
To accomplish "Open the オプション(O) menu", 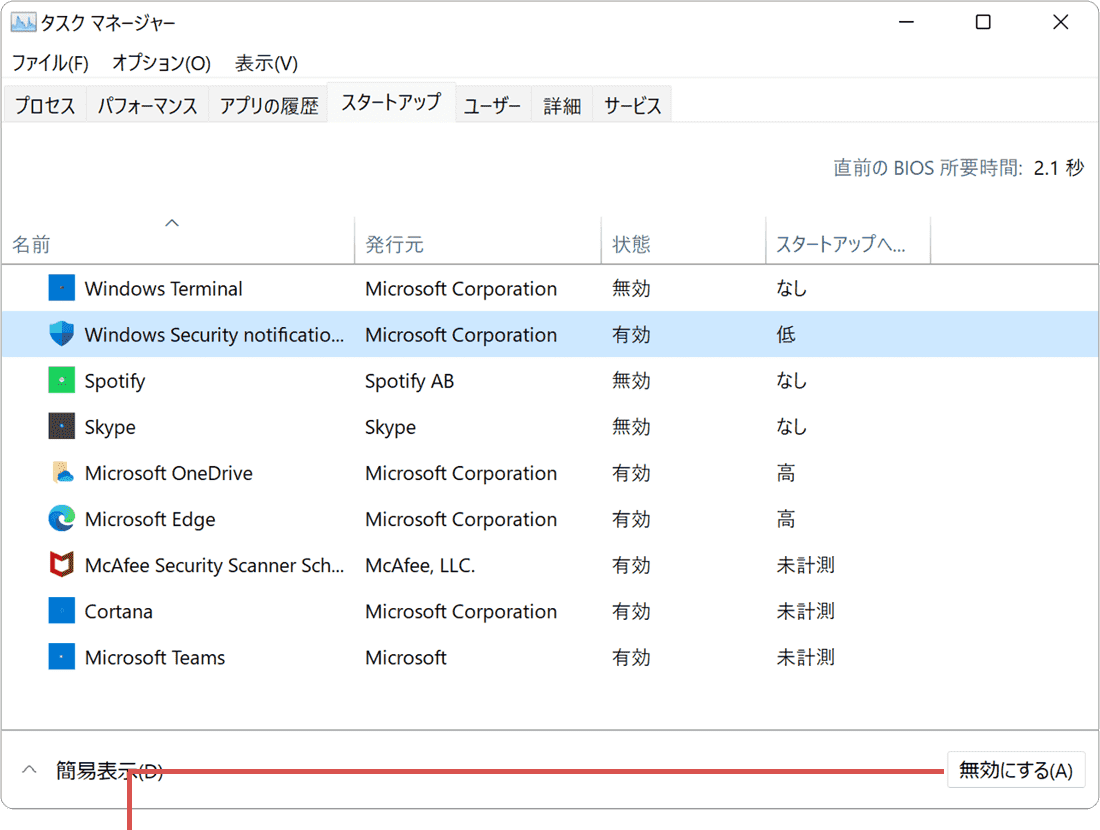I will [x=161, y=63].
